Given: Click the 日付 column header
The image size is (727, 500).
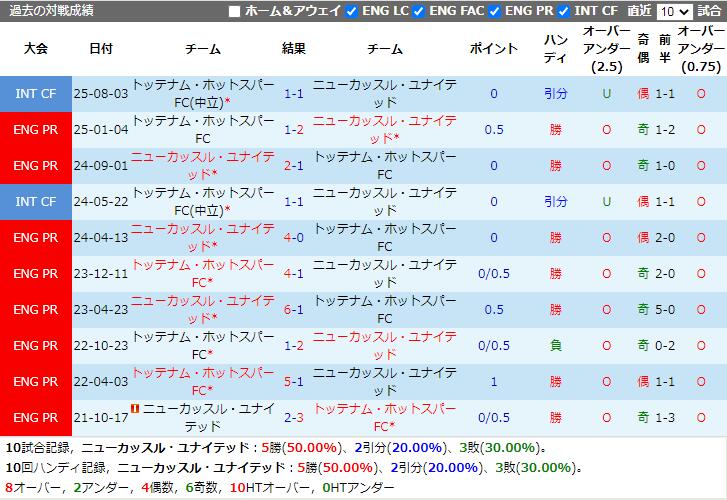Looking at the screenshot, I should 101,49.
